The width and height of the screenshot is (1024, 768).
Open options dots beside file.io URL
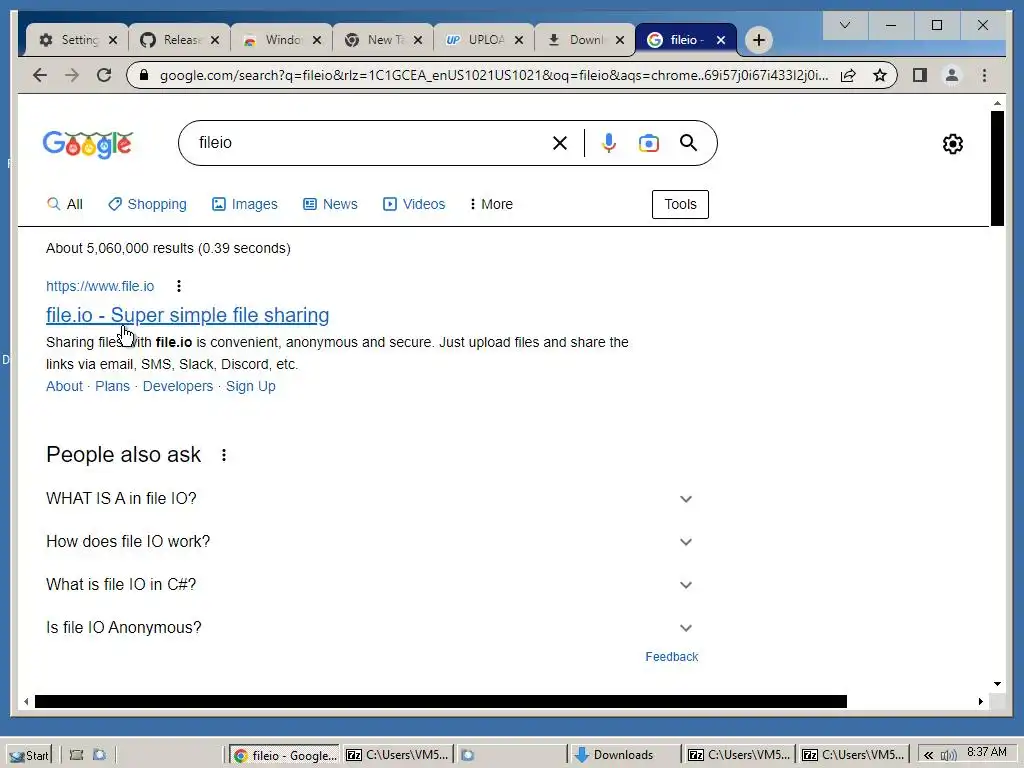coord(179,286)
